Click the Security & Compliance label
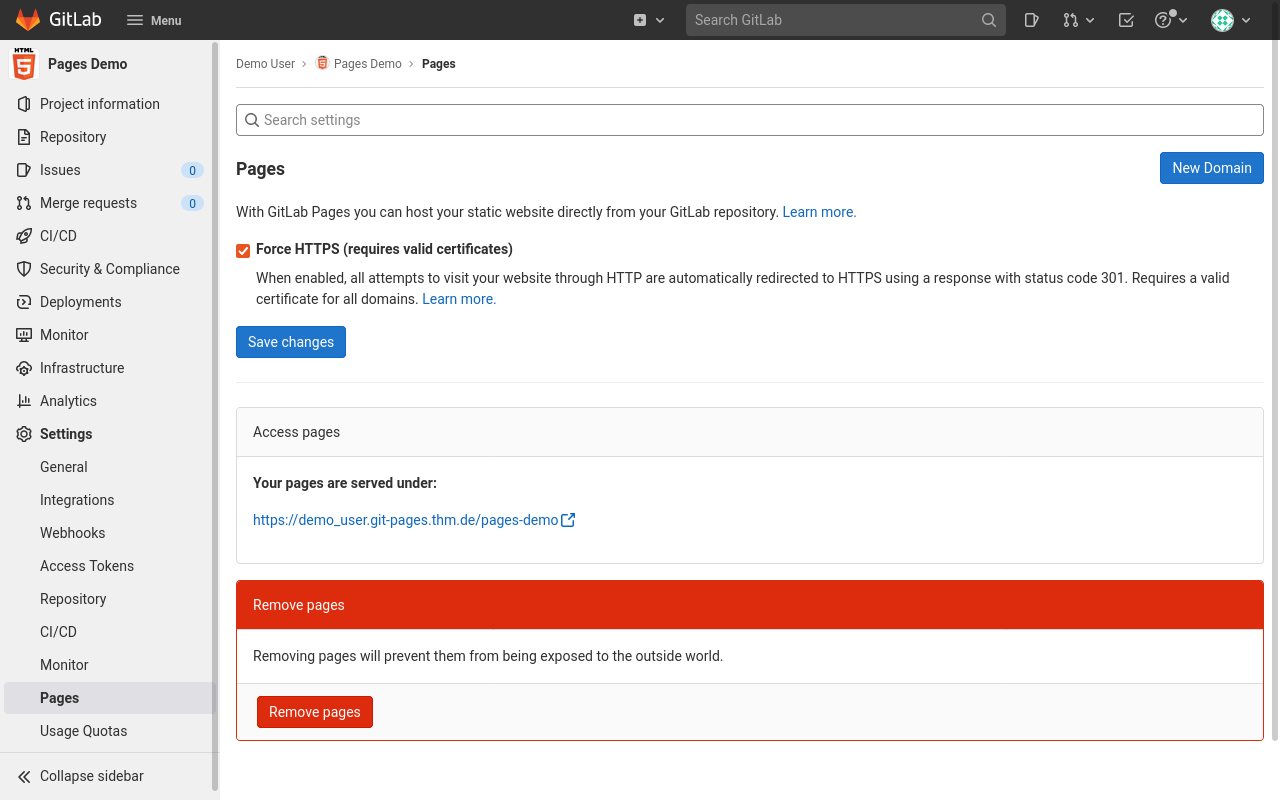1280x800 pixels. click(110, 269)
